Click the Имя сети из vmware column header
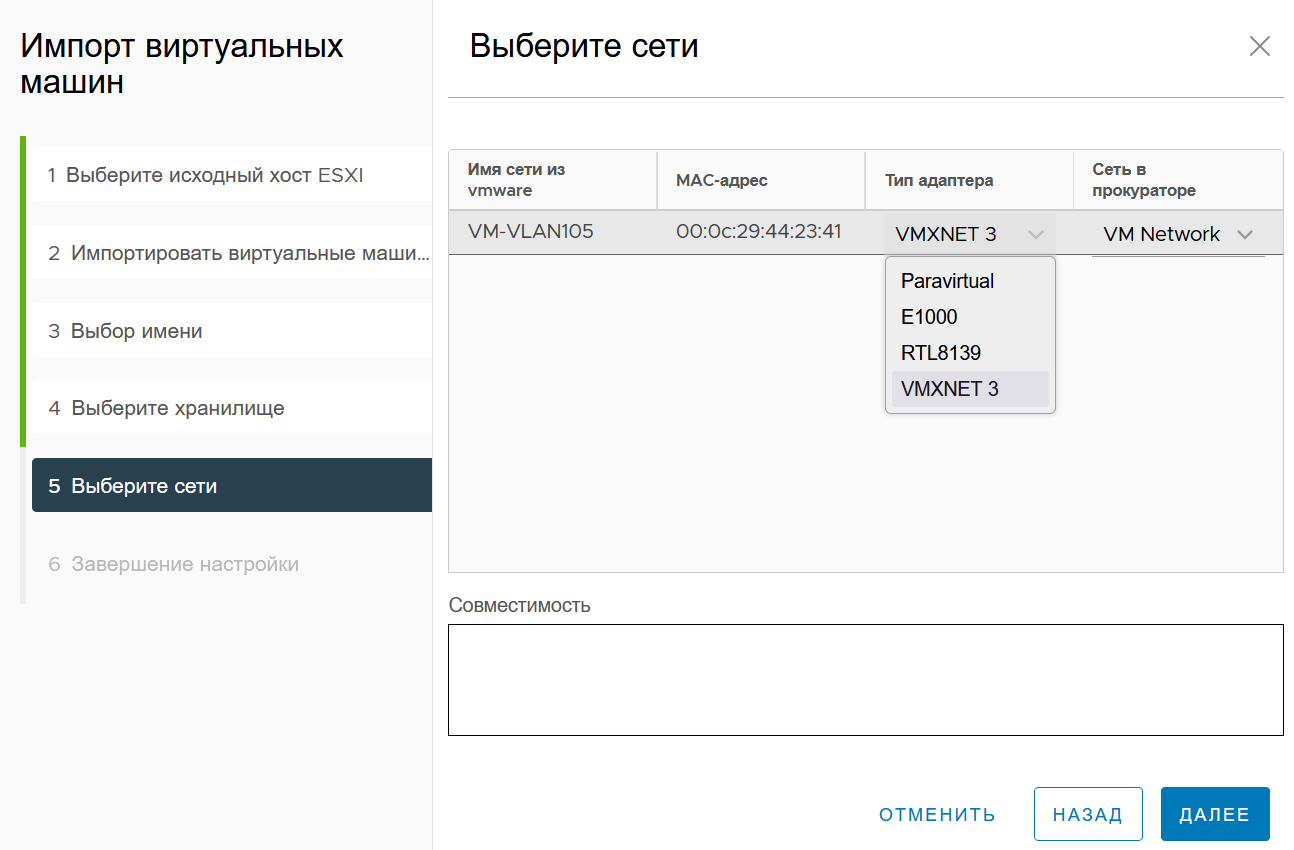 tap(552, 180)
